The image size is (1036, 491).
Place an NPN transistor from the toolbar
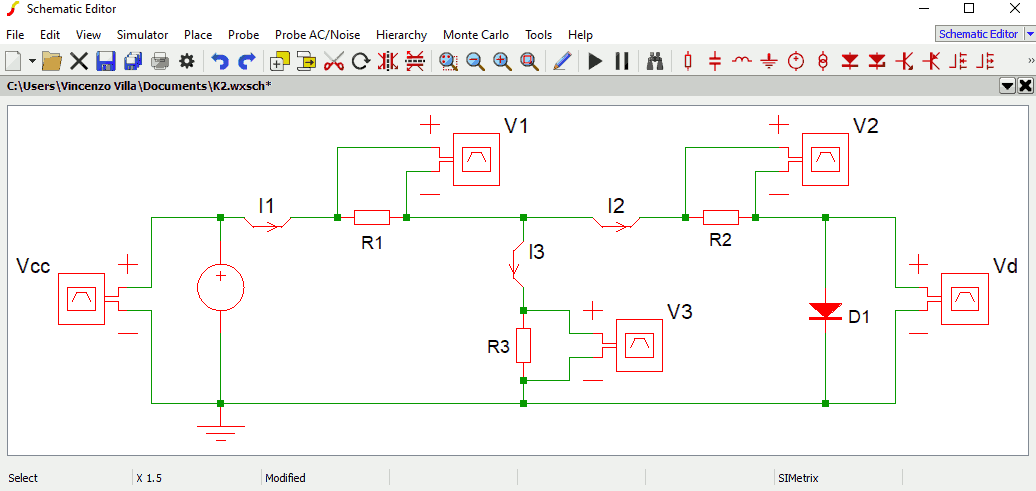[x=904, y=61]
